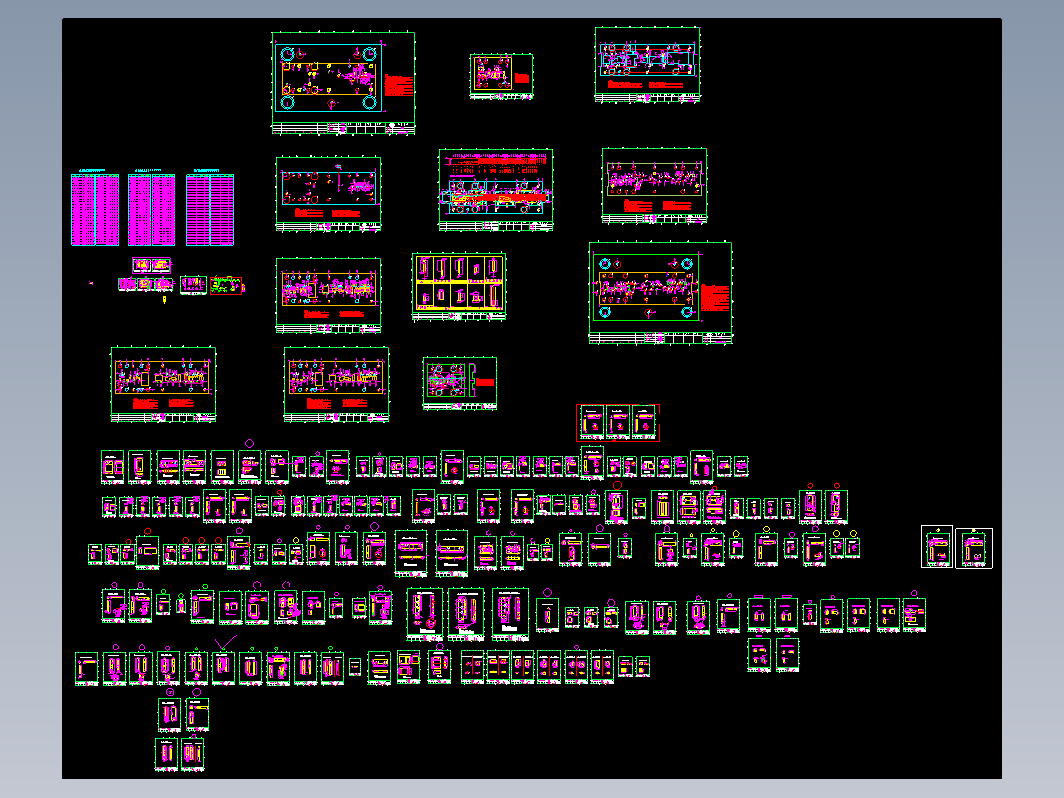The image size is (1064, 798).
Task: Select the magenta-bordered pair of small views
Action: 151,265
